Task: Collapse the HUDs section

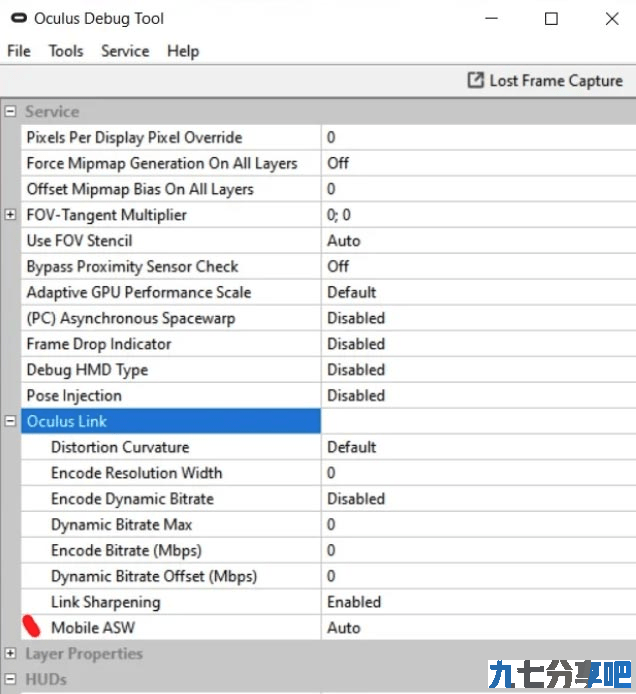Action: click(x=10, y=679)
